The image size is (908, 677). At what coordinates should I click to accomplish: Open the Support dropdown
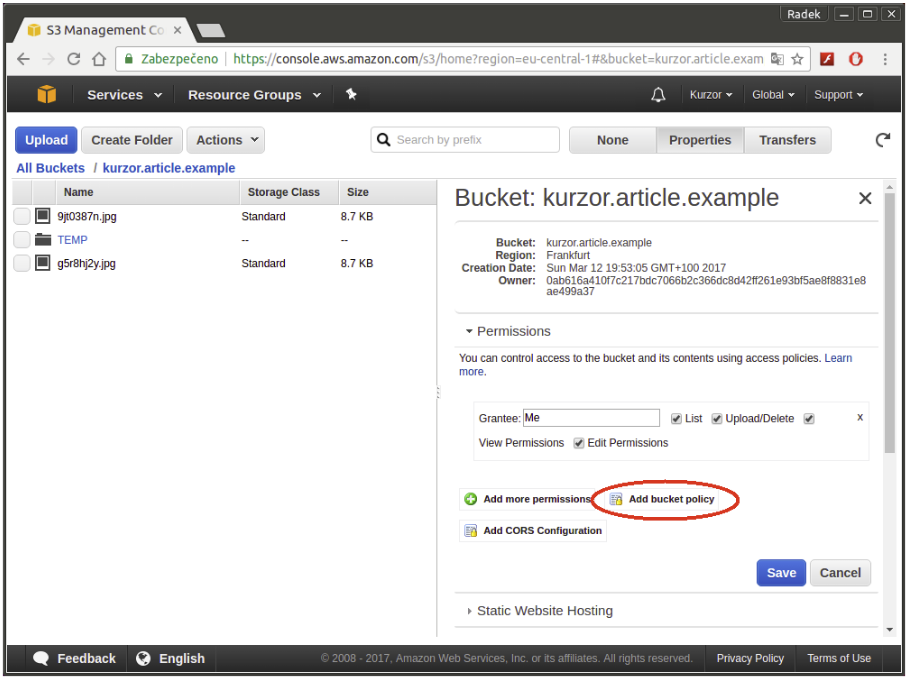coord(839,94)
